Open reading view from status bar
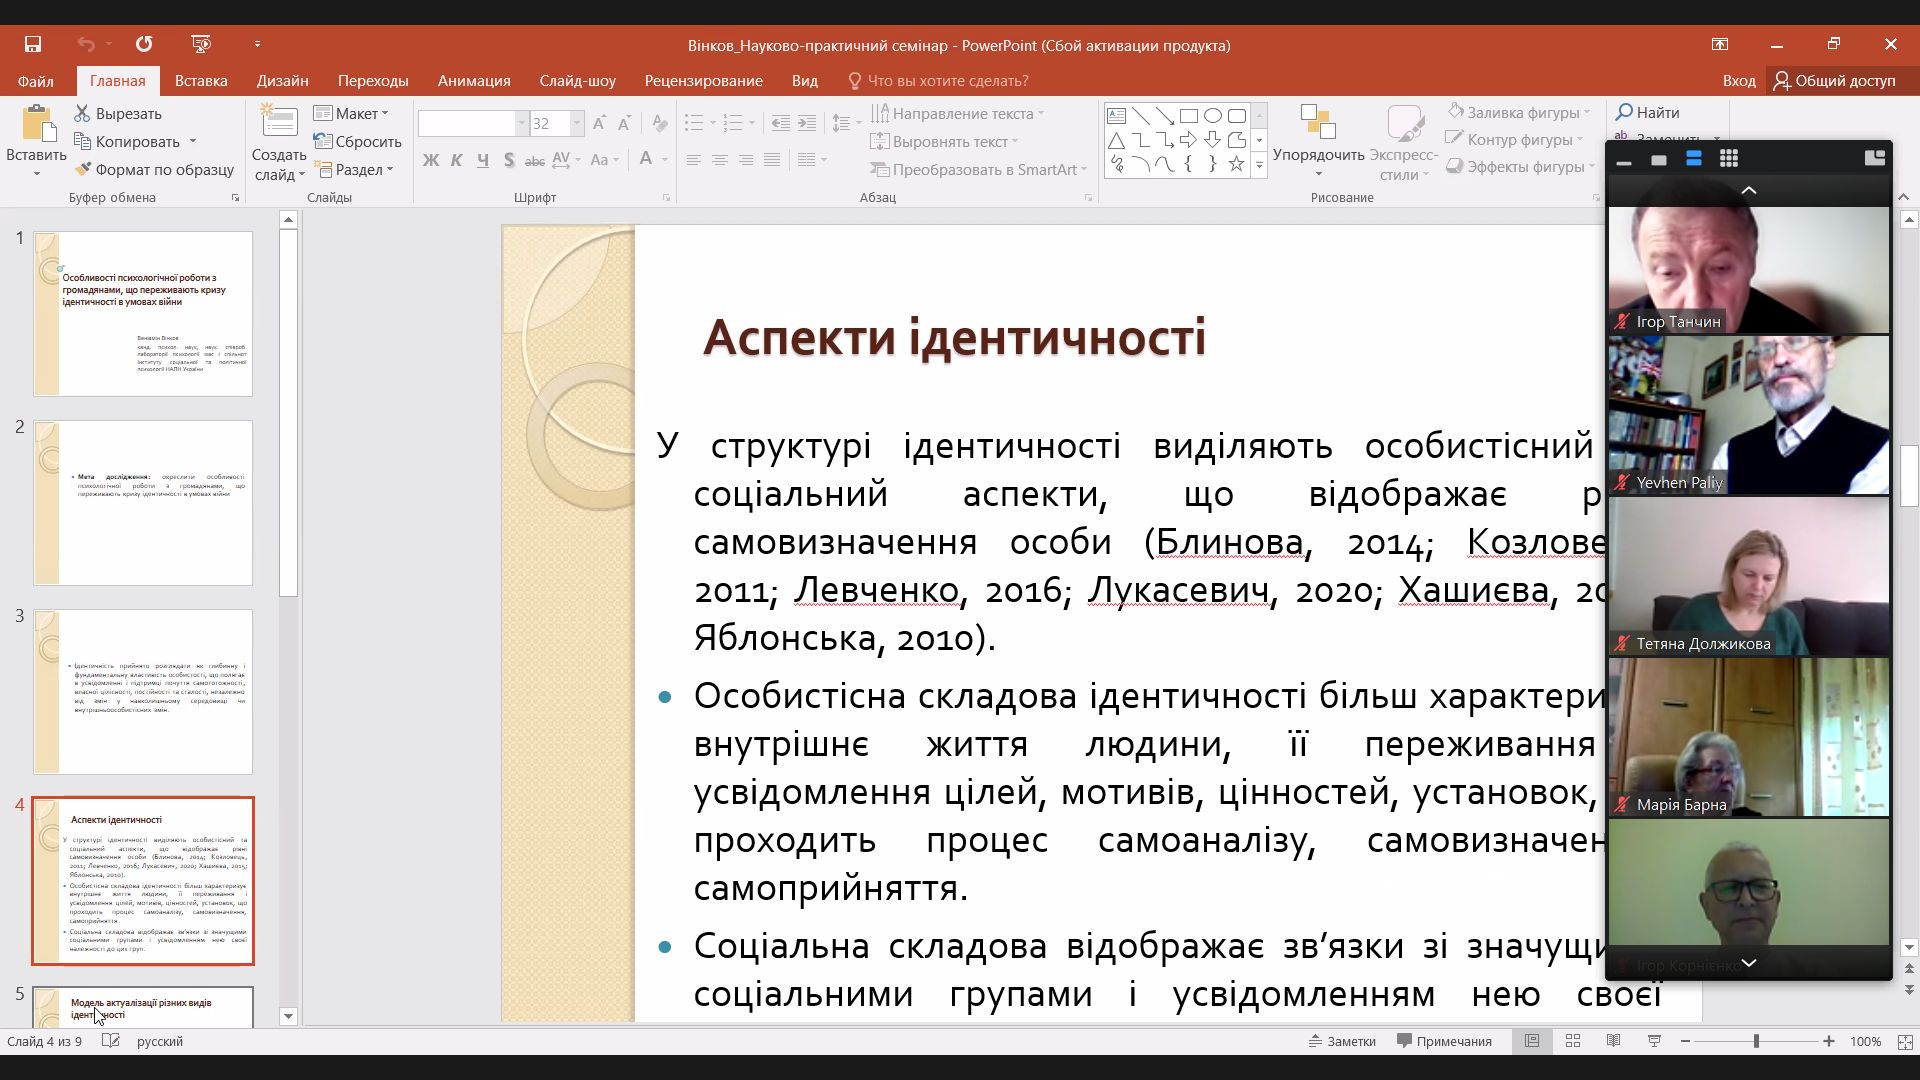1920x1080 pixels. click(x=1613, y=1041)
